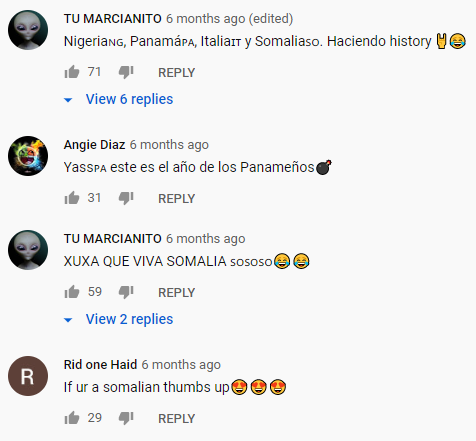
Task: Open Rid one Haid's R avatar
Action: click(28, 376)
